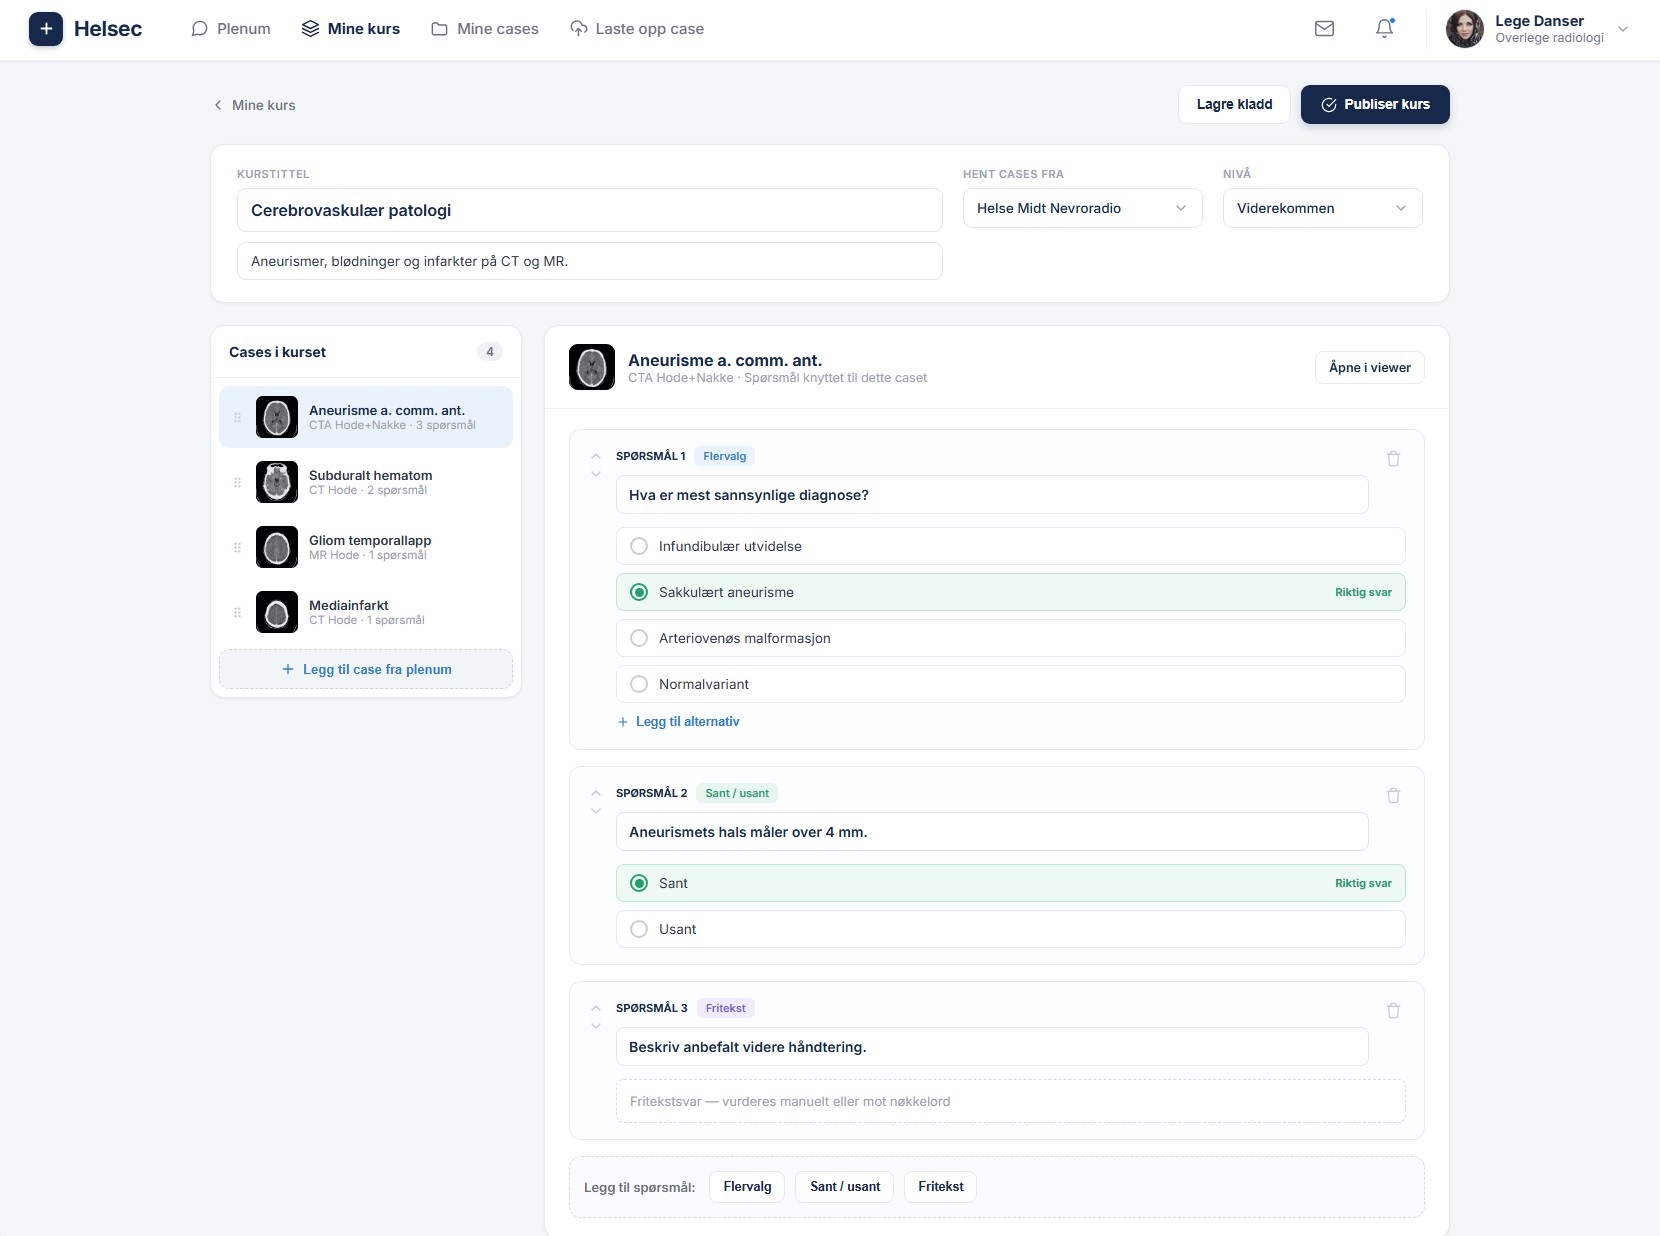1660x1236 pixels.
Task: Add a Fritekst question
Action: pos(941,1187)
